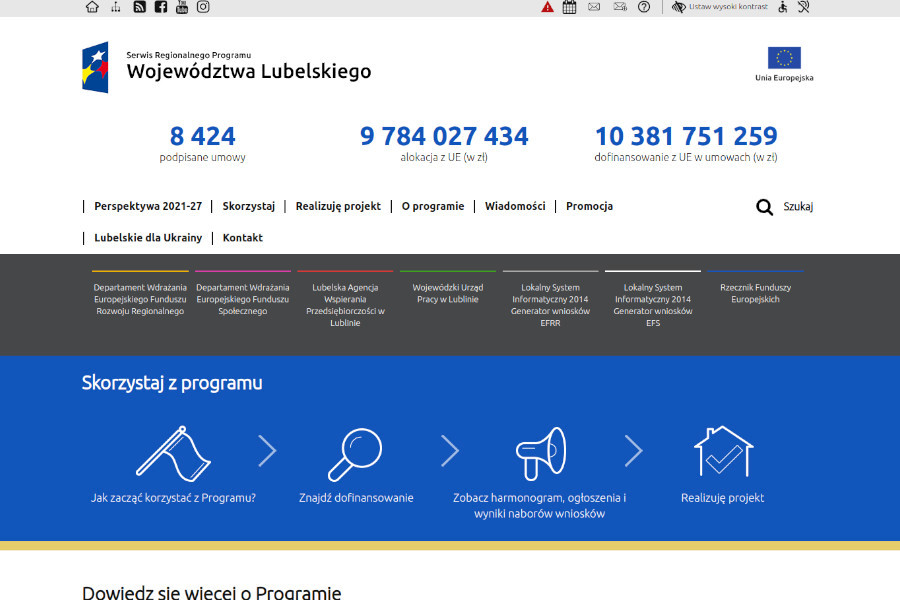Click the Facebook icon

(x=160, y=8)
